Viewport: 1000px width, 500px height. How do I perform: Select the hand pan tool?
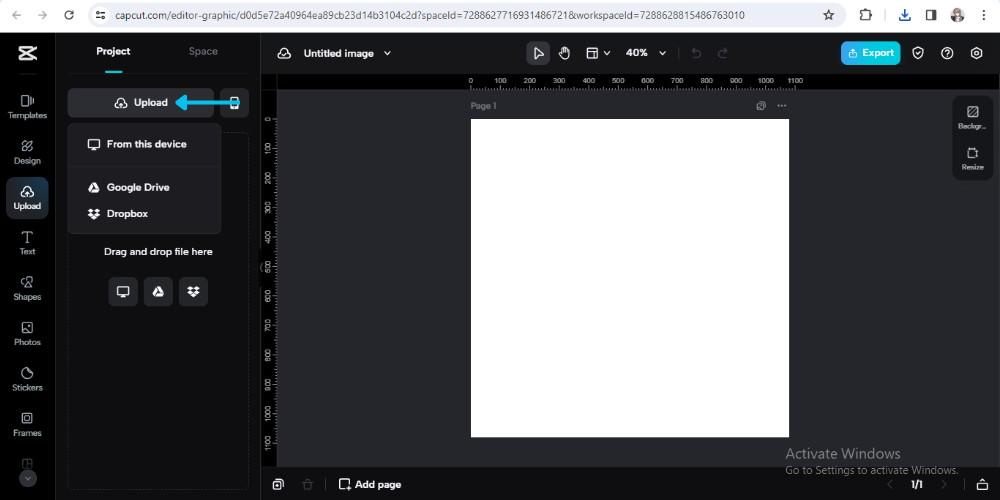pyautogui.click(x=564, y=53)
